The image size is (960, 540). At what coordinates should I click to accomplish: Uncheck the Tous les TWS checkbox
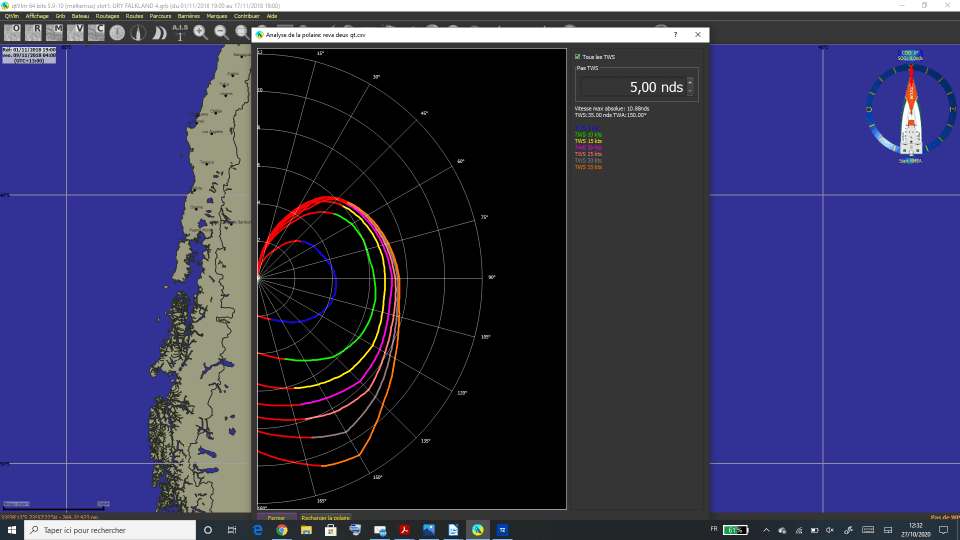(x=578, y=57)
